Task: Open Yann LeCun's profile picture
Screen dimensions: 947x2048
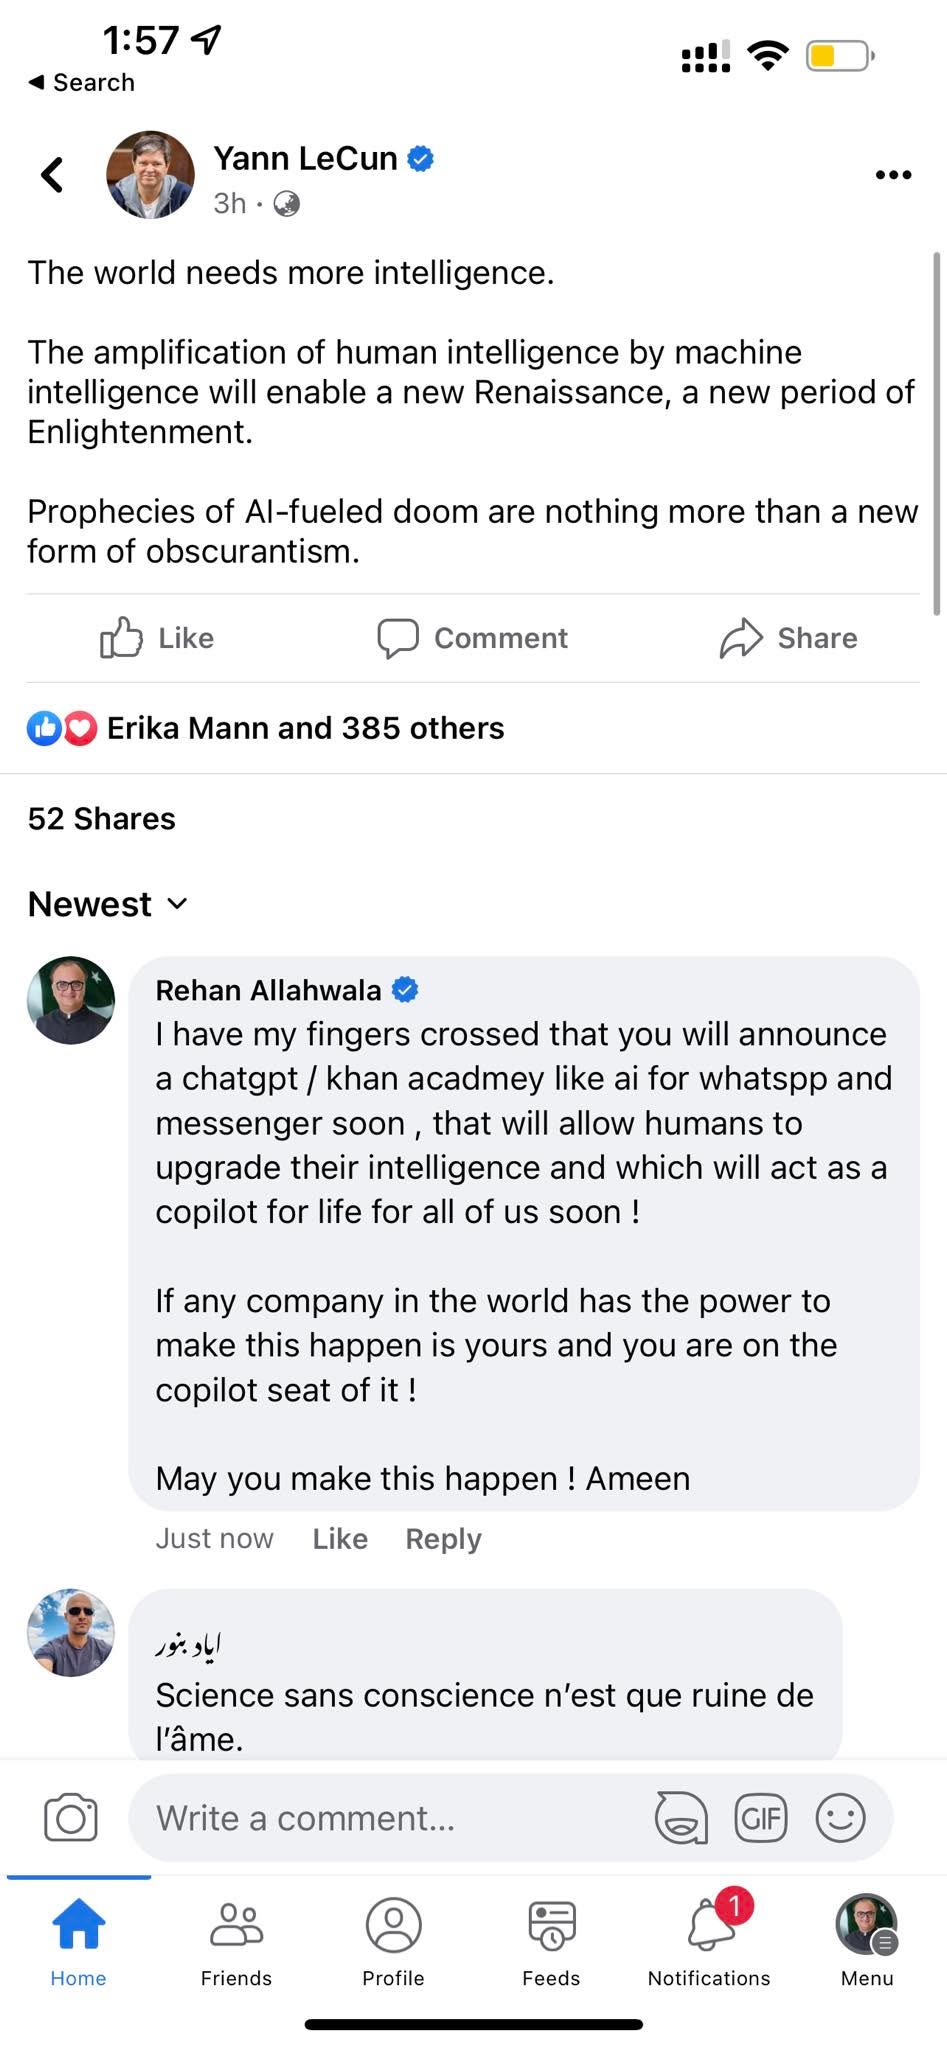Action: click(151, 175)
